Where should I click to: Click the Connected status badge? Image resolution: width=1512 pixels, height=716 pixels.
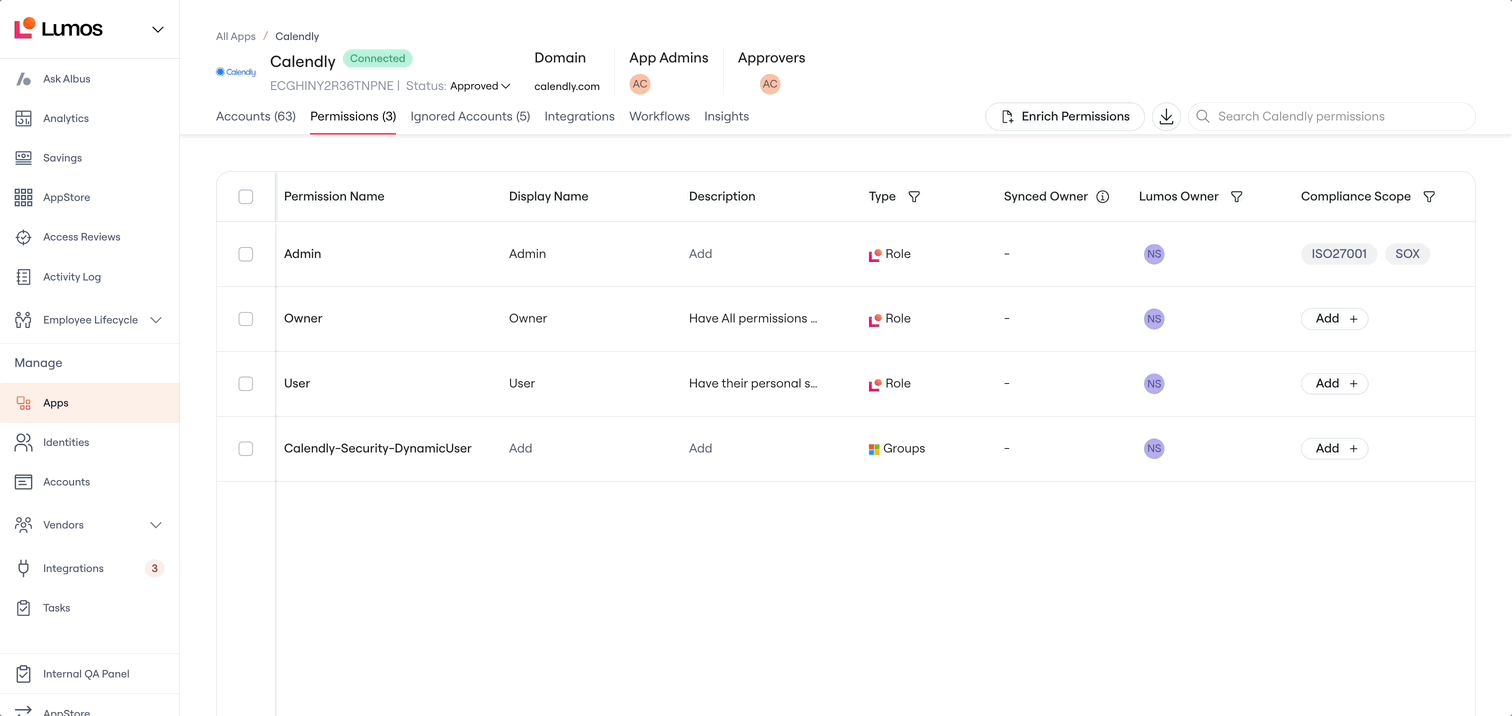coord(378,59)
